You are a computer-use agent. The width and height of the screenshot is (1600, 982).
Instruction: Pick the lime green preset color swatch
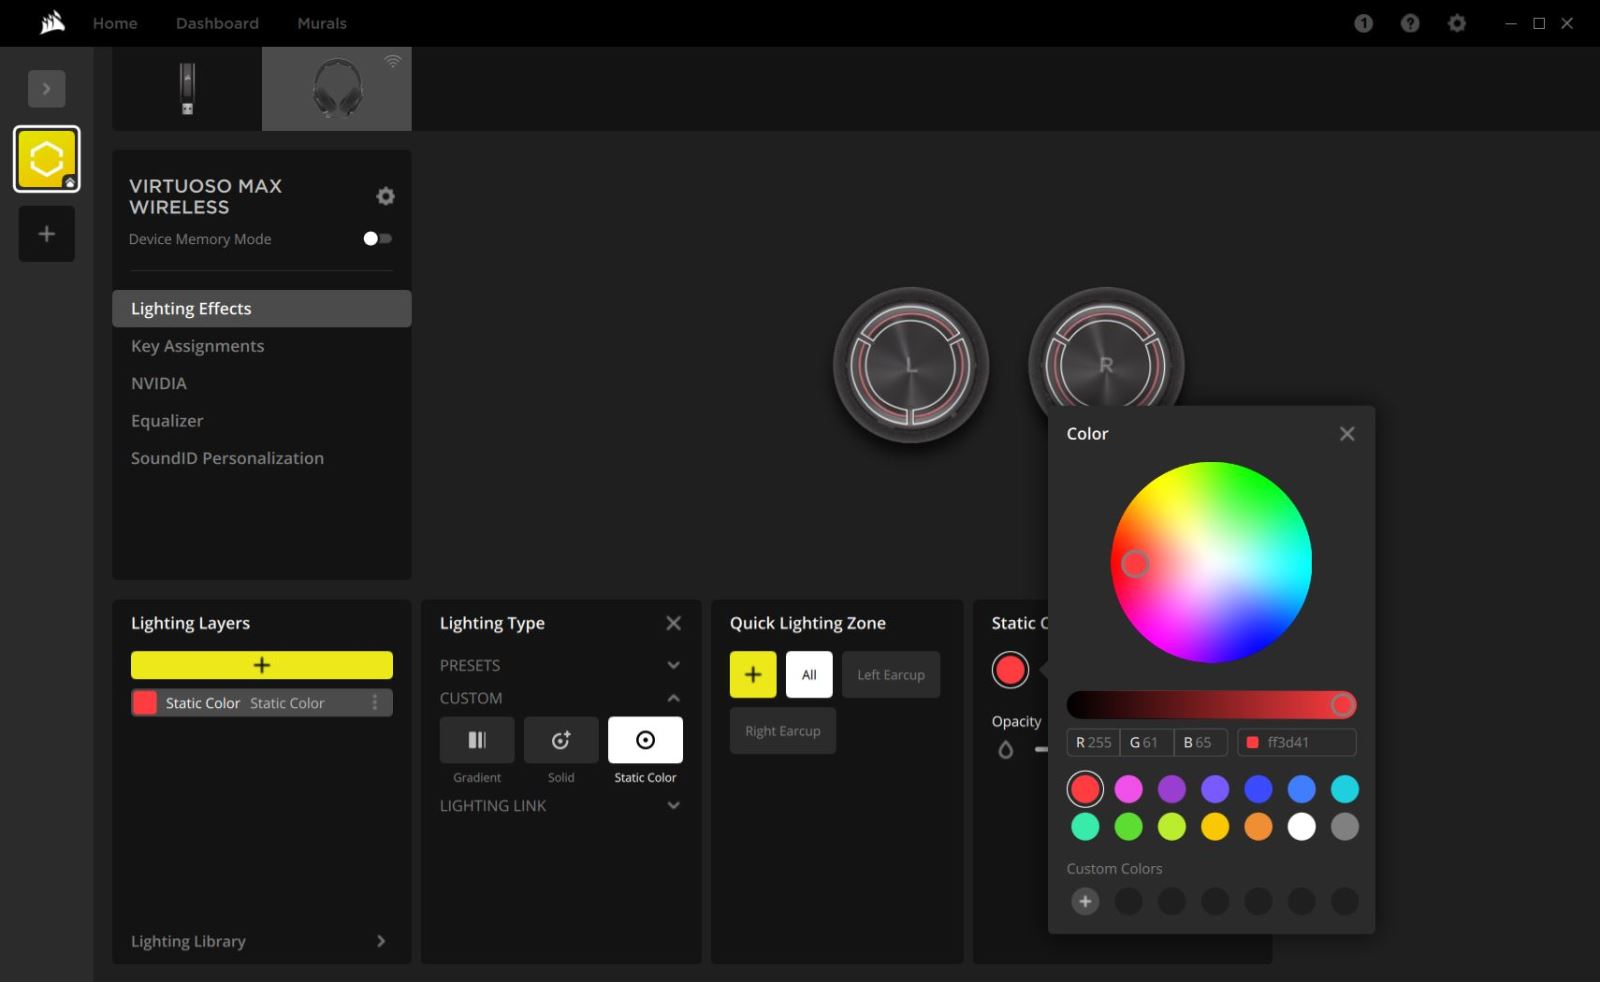pyautogui.click(x=1171, y=826)
